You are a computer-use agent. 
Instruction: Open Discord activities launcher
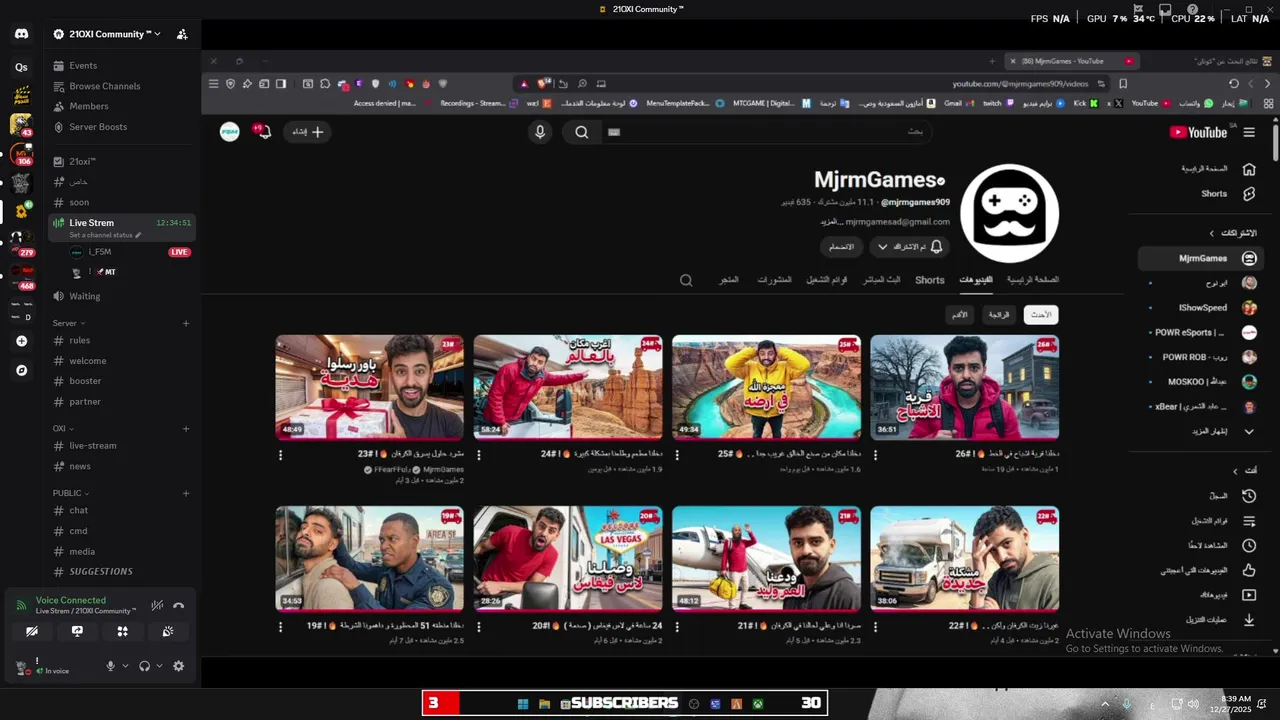point(122,631)
